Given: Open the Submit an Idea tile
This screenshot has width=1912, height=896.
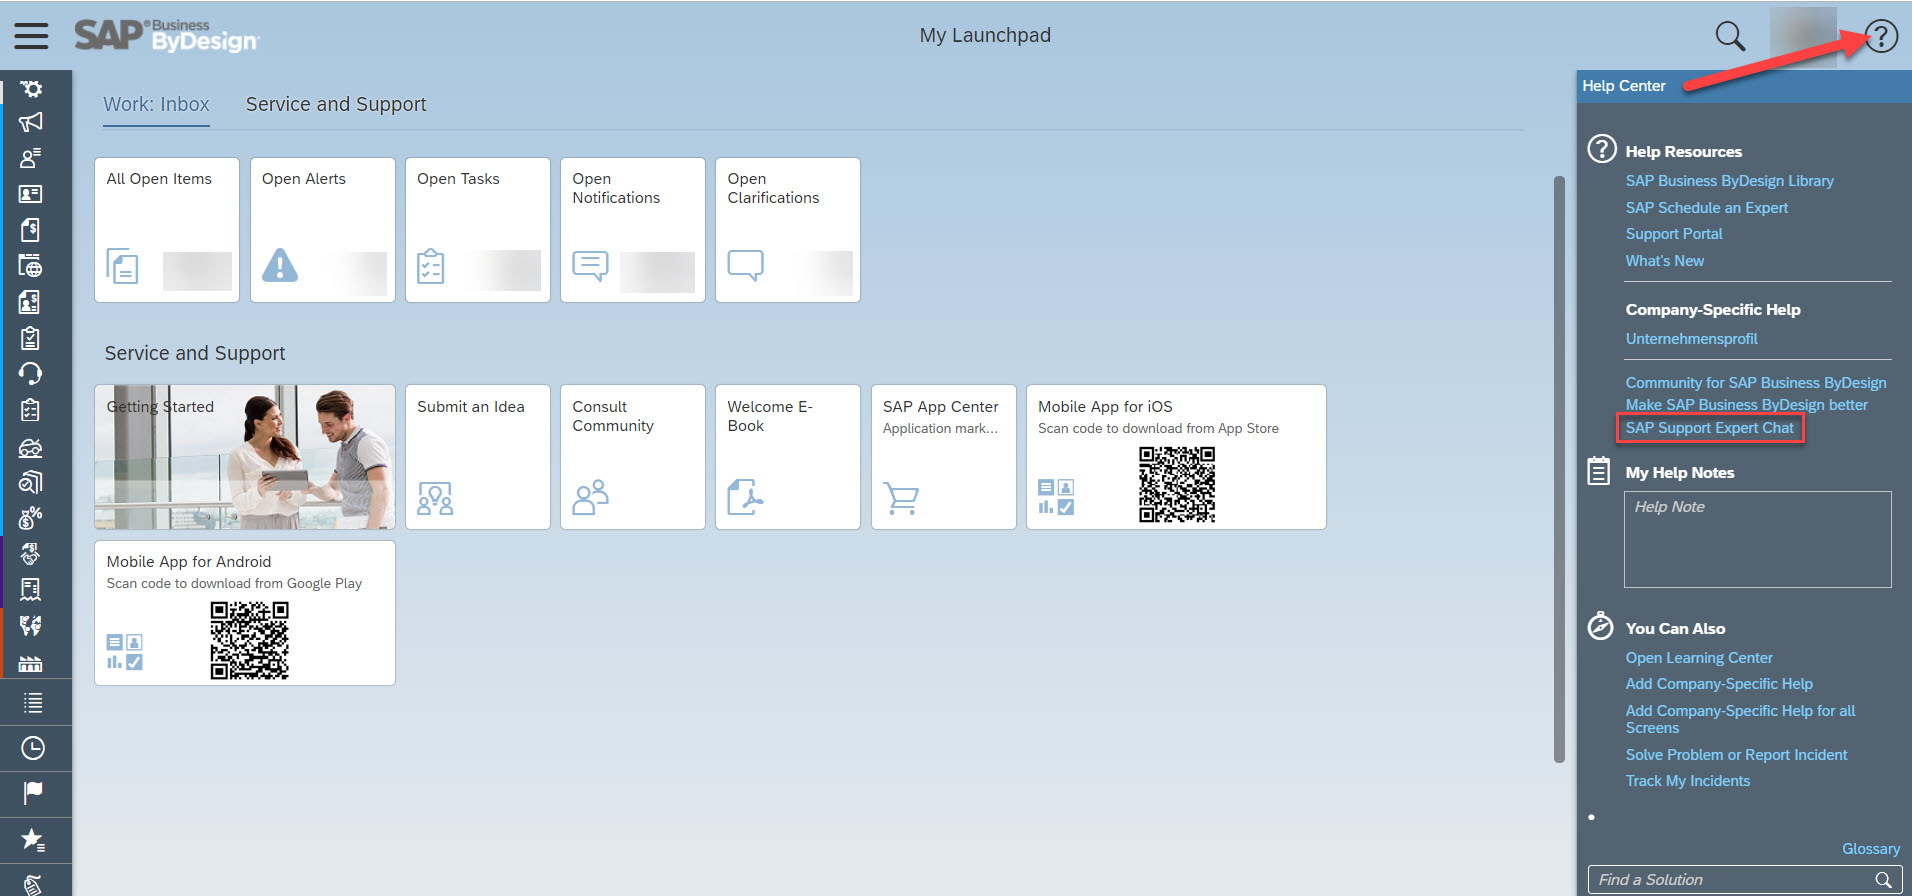Looking at the screenshot, I should (478, 457).
